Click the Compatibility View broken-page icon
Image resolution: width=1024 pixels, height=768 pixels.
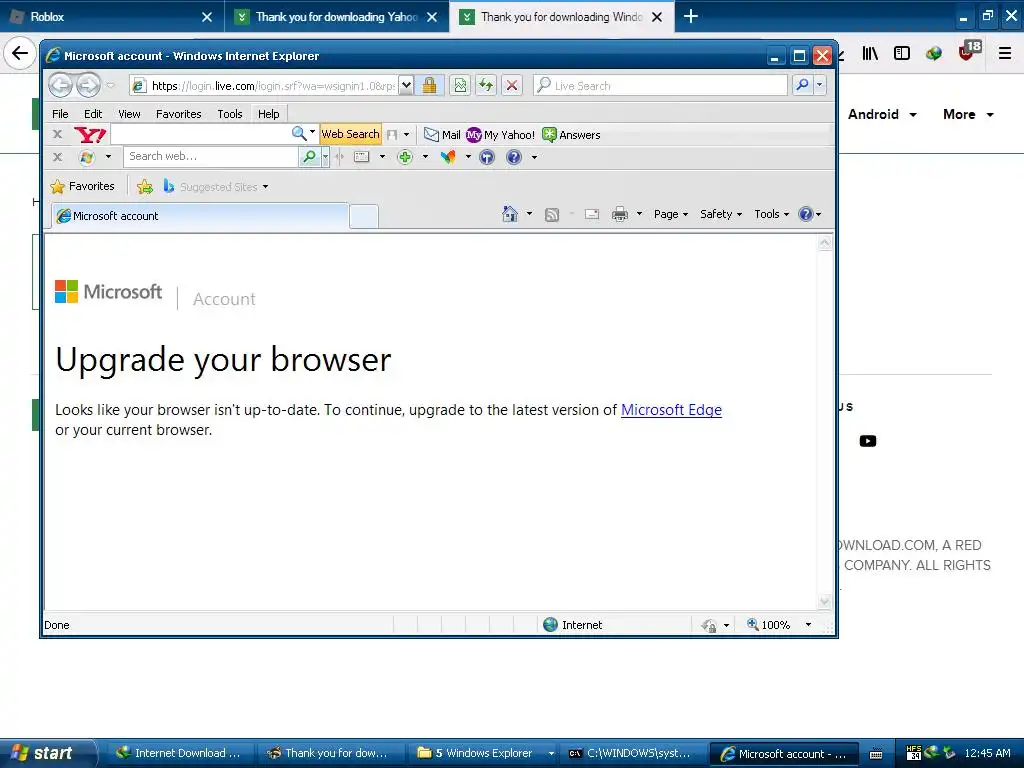(x=460, y=86)
